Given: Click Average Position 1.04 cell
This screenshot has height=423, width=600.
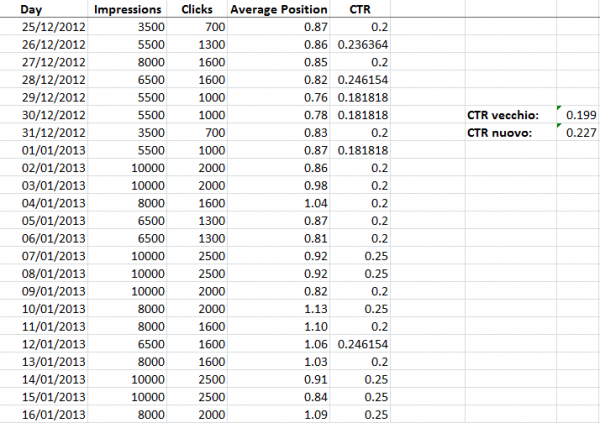Looking at the screenshot, I should tap(279, 203).
